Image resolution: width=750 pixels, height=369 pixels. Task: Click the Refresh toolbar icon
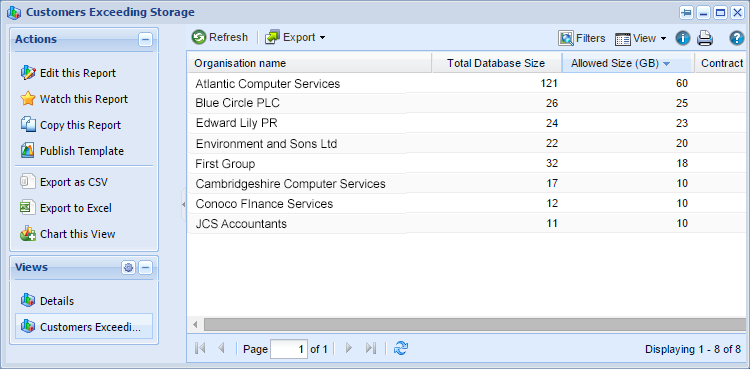pyautogui.click(x=199, y=37)
